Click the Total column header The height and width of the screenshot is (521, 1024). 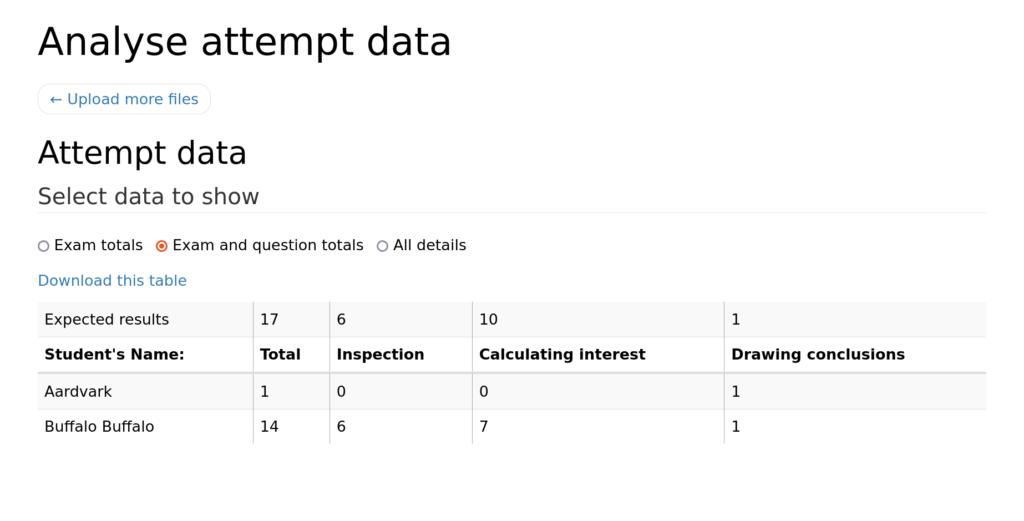(x=280, y=355)
